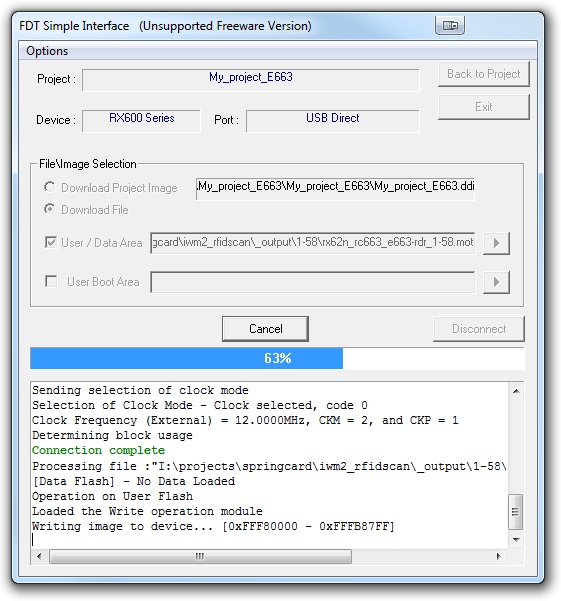Screen dimensions: 561x601
Task: Click the vertical scrollbar thumb in log
Action: click(x=516, y=512)
